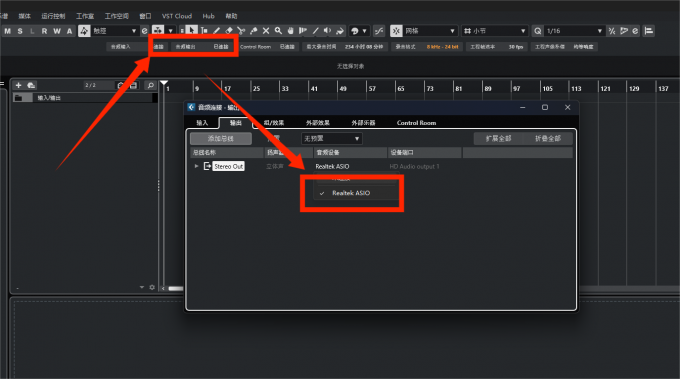This screenshot has width=680, height=379.
Task: Toggle the A suspend automation button
Action: click(x=69, y=31)
